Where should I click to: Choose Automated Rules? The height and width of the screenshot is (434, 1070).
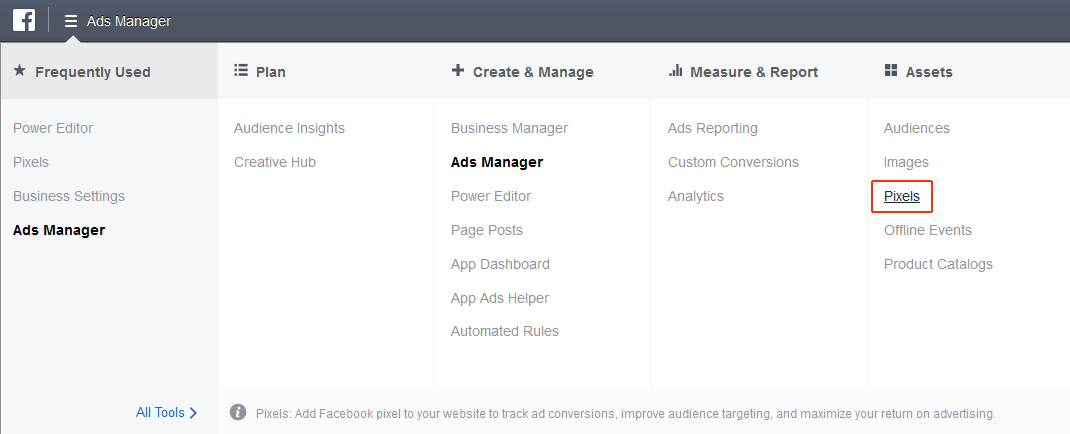pos(505,332)
